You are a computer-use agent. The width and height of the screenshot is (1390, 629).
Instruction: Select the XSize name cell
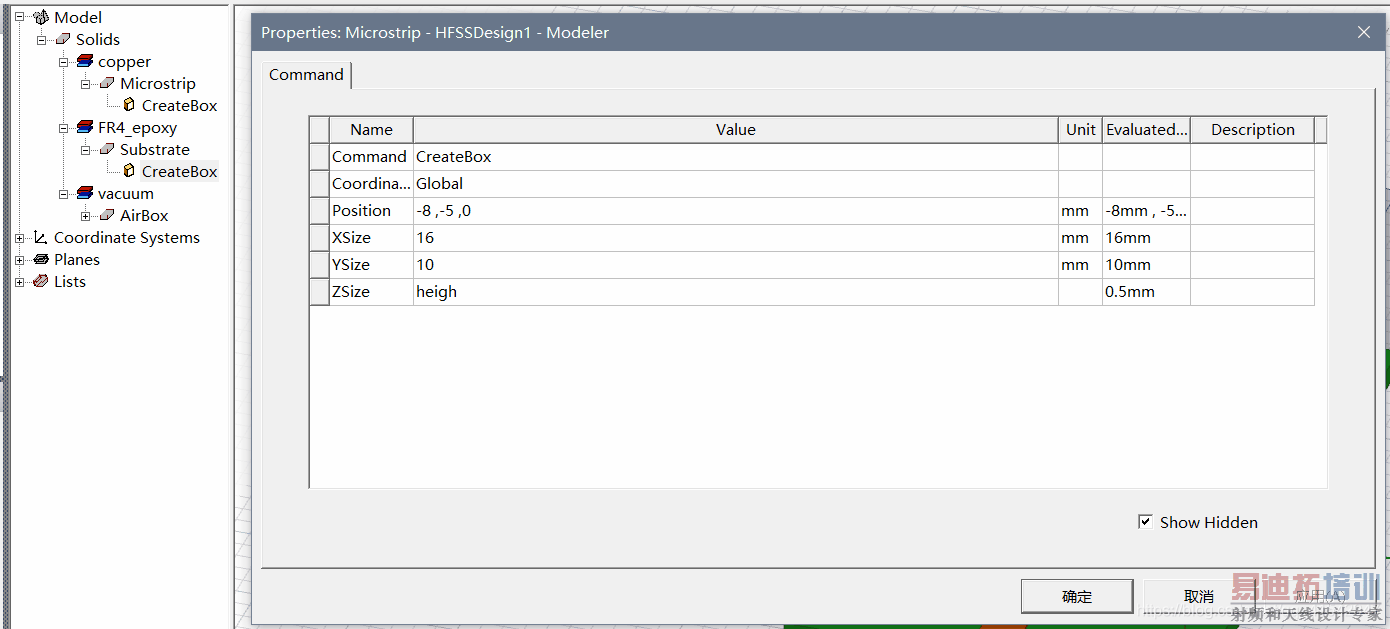click(x=371, y=238)
